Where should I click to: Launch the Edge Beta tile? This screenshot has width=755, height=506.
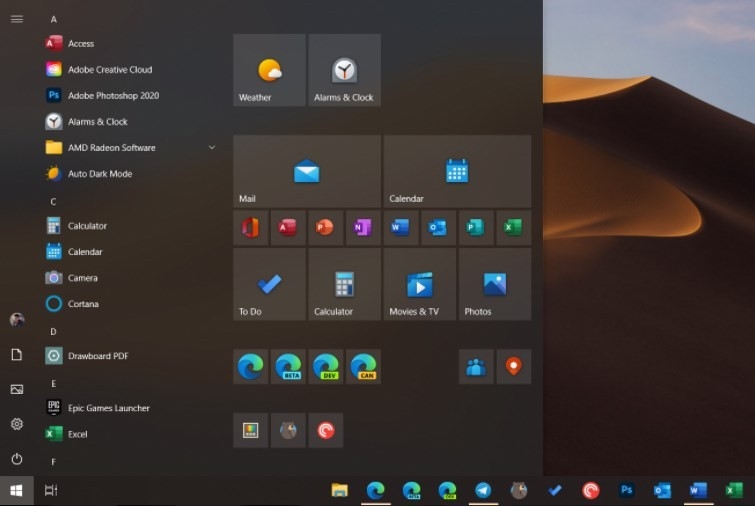288,366
